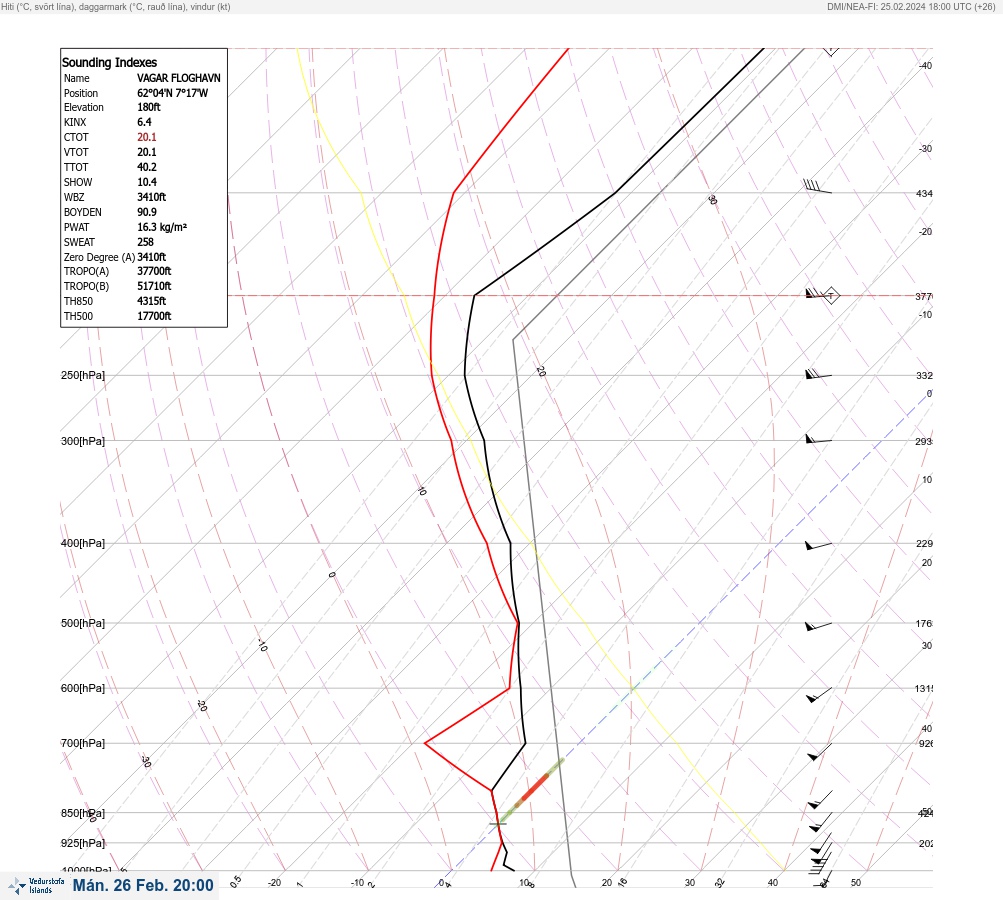
Task: Click the bottom axis temperature label 40
Action: click(773, 883)
